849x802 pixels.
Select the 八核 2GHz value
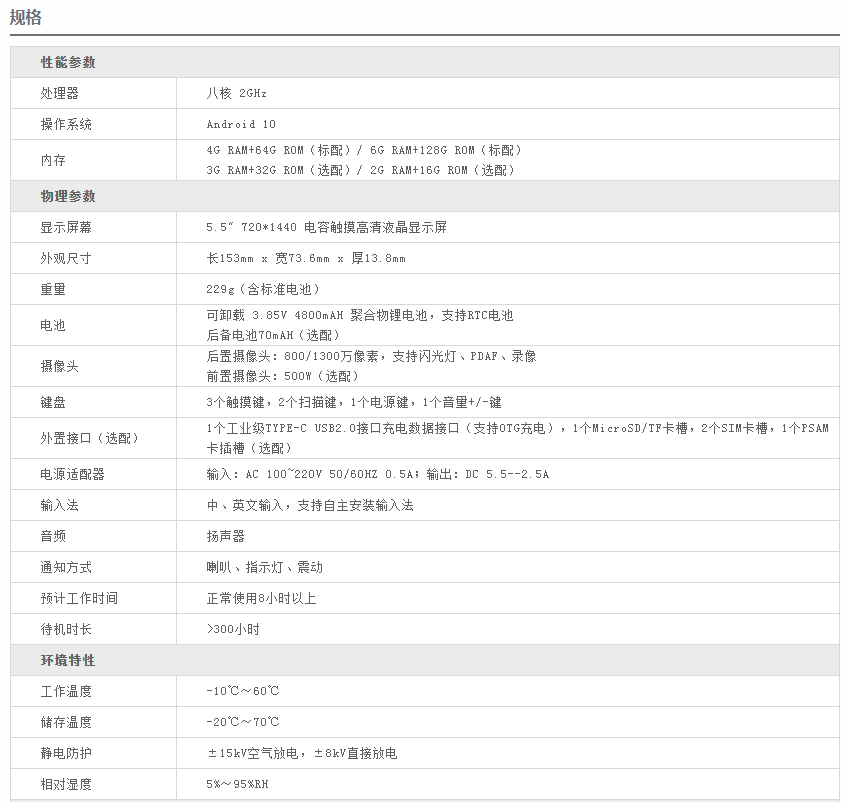(x=237, y=93)
